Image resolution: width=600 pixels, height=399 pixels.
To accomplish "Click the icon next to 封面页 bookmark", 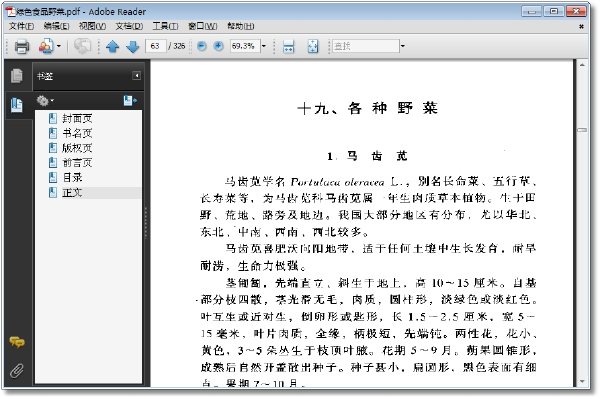I will 53,118.
